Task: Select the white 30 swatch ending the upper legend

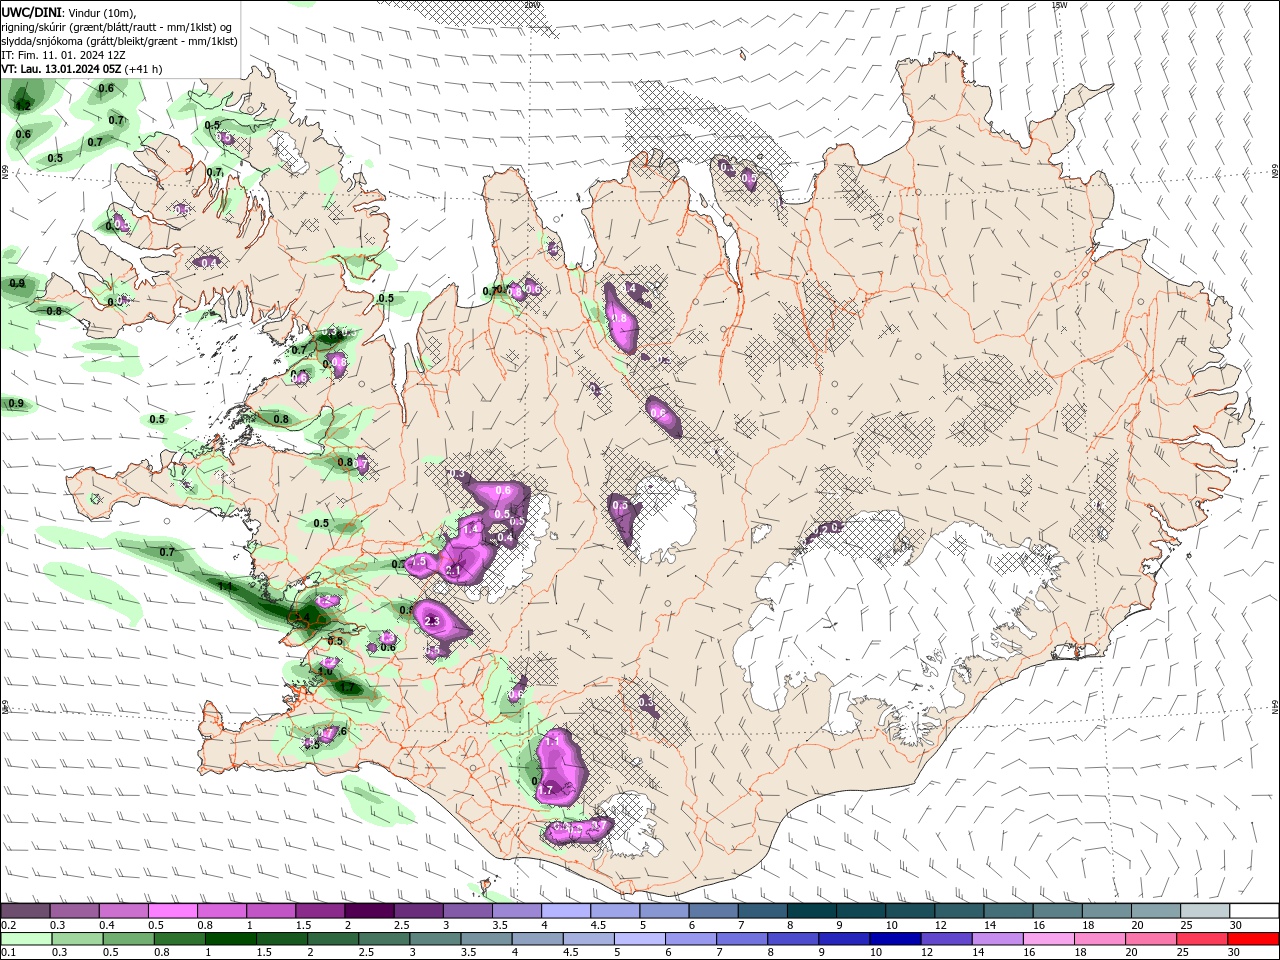Action: [1254, 911]
